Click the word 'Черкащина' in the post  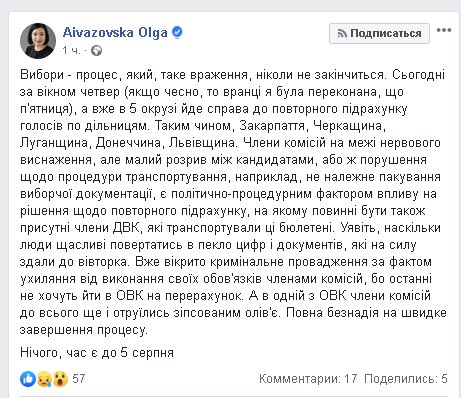click(x=348, y=126)
